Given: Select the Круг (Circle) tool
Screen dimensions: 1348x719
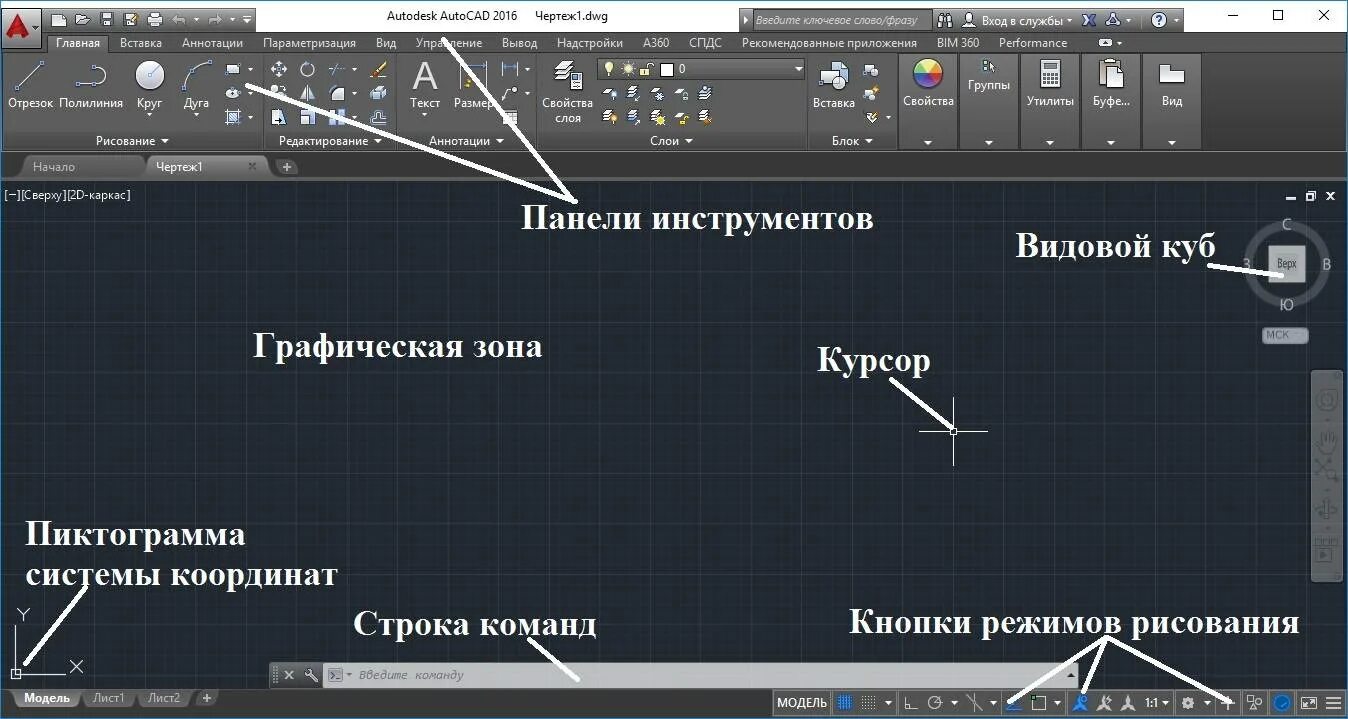Looking at the screenshot, I should tap(150, 84).
